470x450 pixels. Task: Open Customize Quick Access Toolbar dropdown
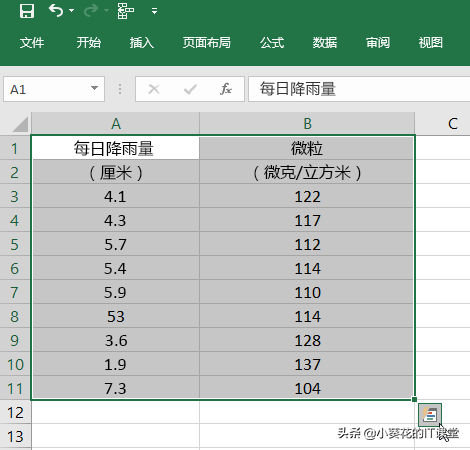click(x=154, y=11)
